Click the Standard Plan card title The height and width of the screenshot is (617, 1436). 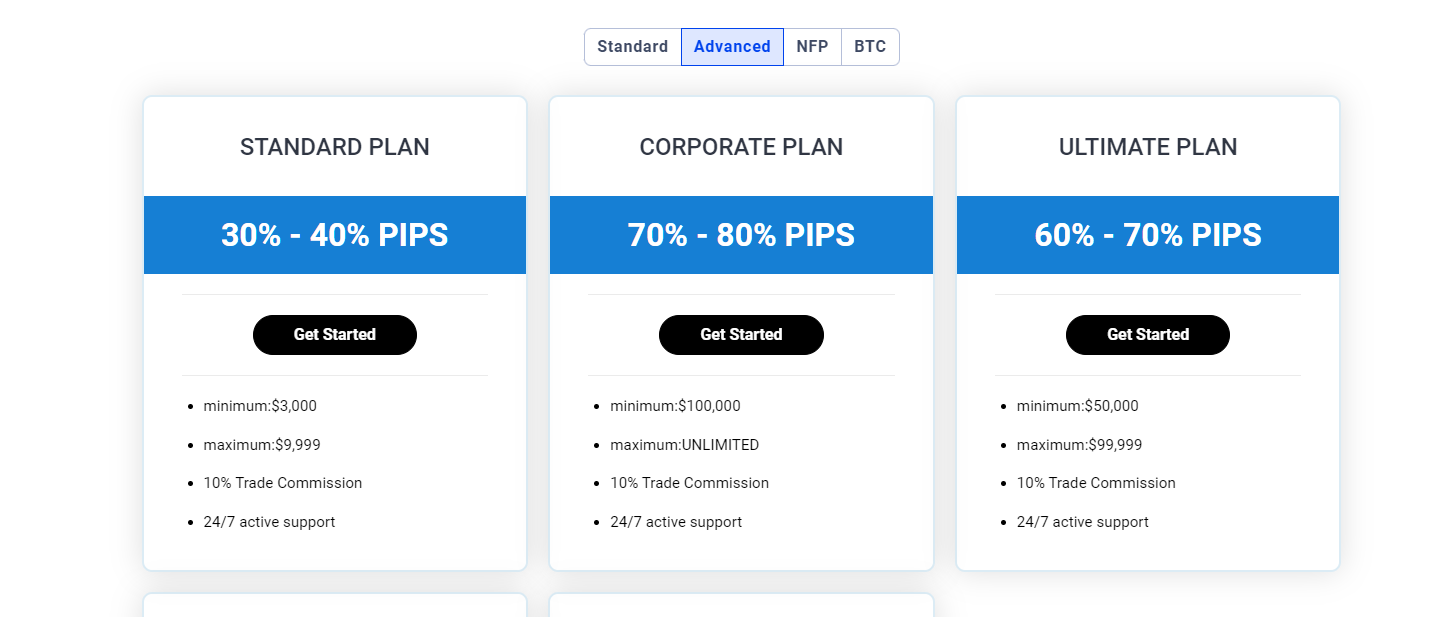pyautogui.click(x=334, y=146)
